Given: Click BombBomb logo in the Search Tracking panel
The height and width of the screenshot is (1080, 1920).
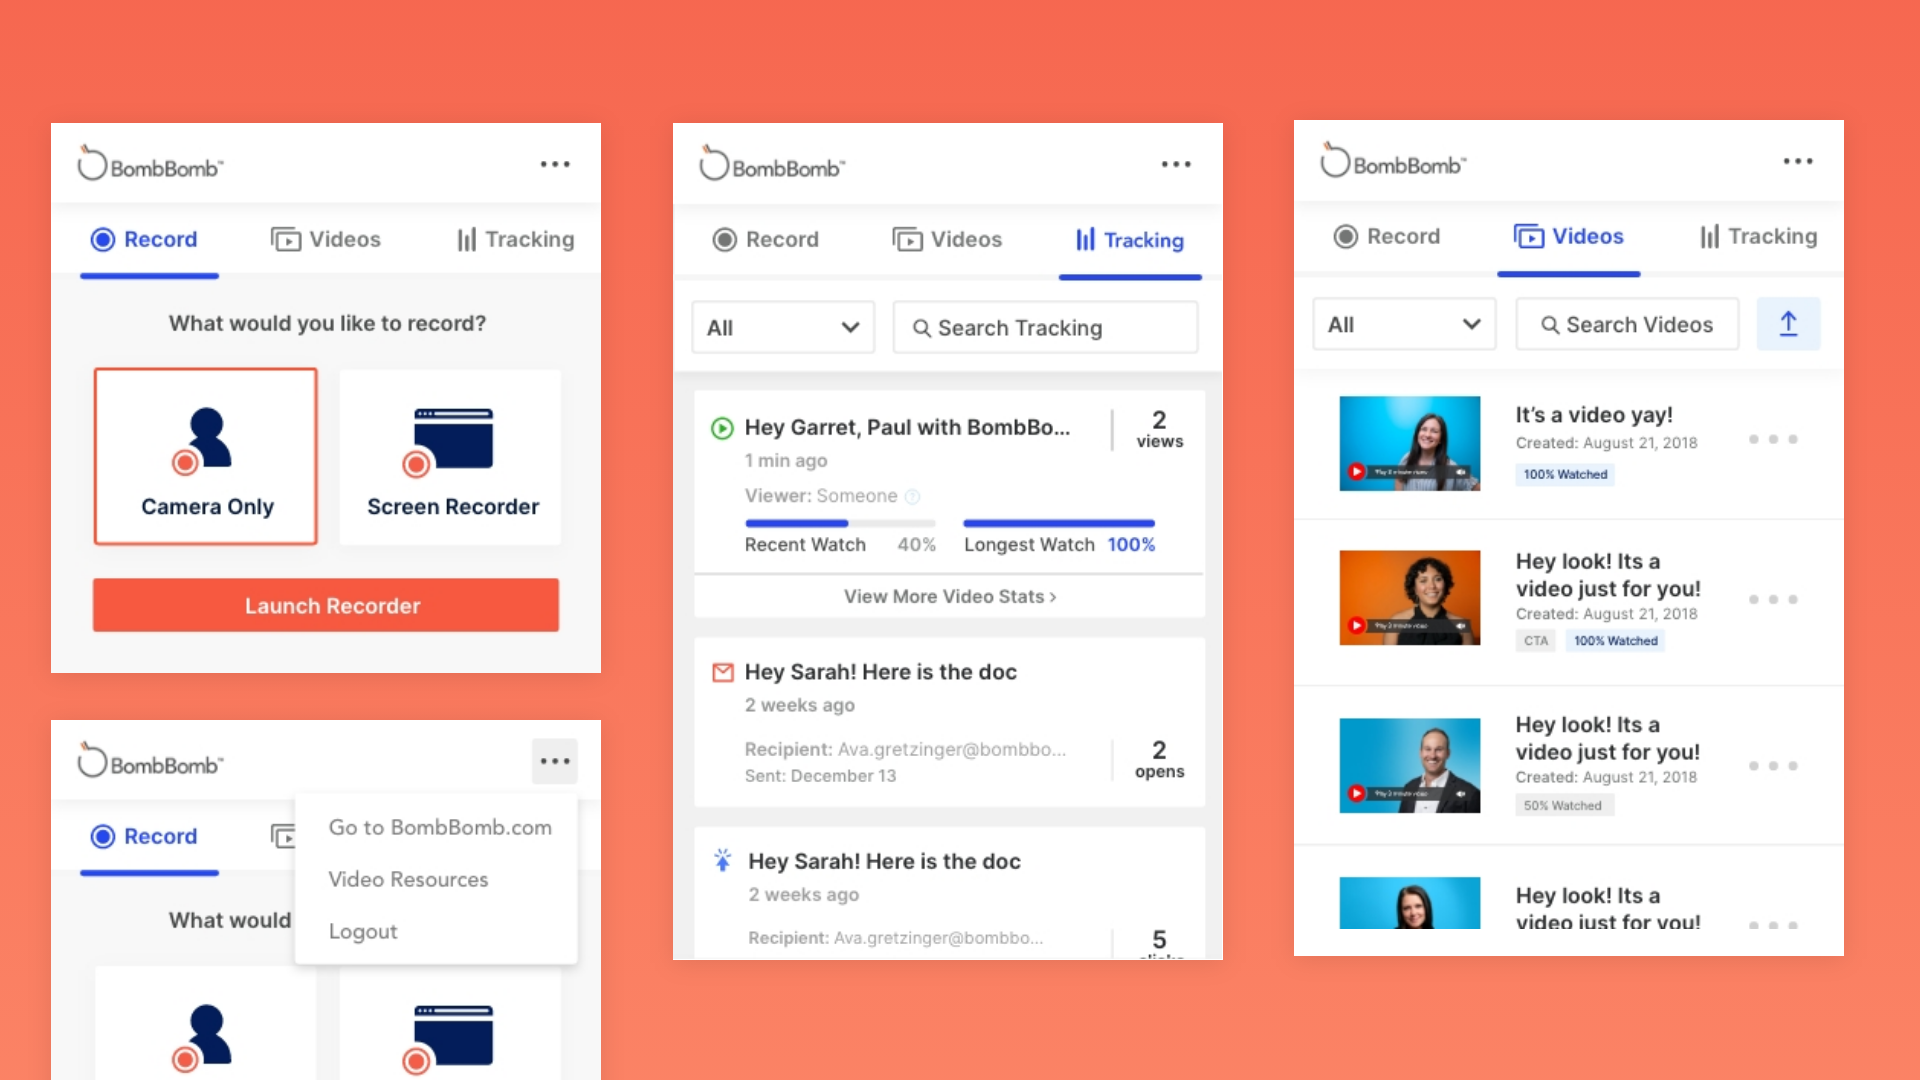Looking at the screenshot, I should pos(772,164).
